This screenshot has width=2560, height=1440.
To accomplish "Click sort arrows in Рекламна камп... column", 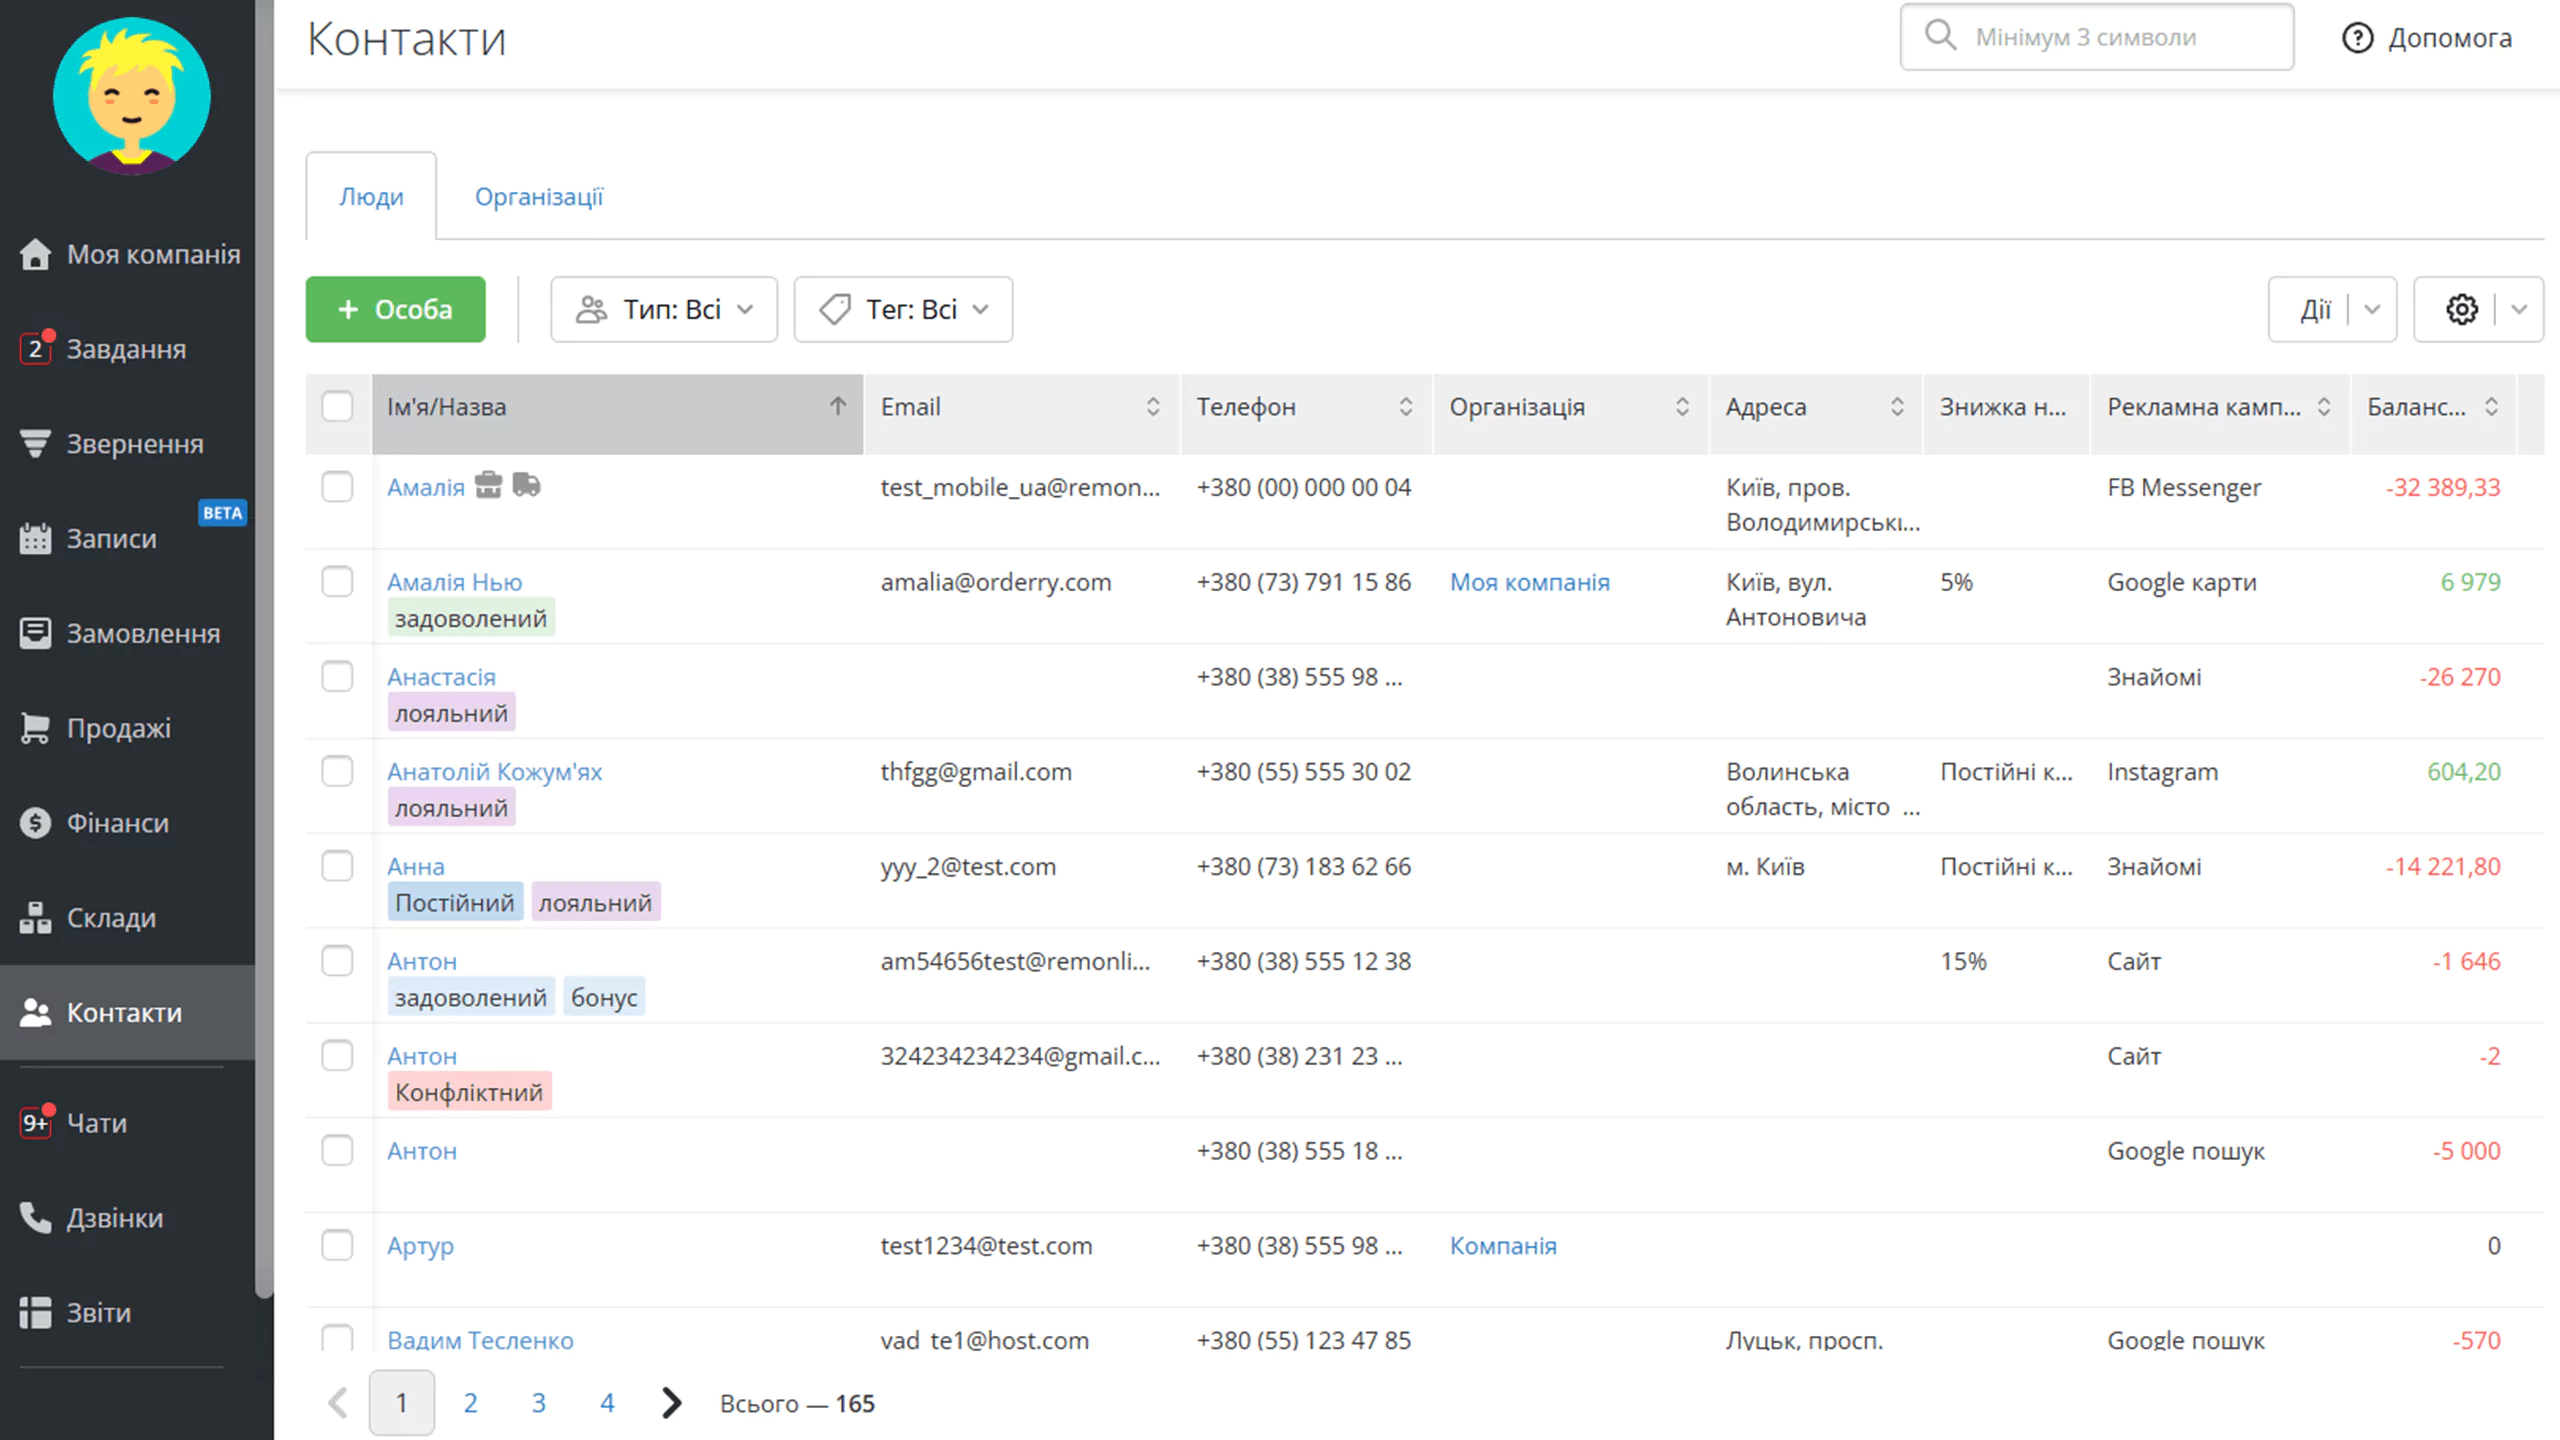I will coord(2324,406).
